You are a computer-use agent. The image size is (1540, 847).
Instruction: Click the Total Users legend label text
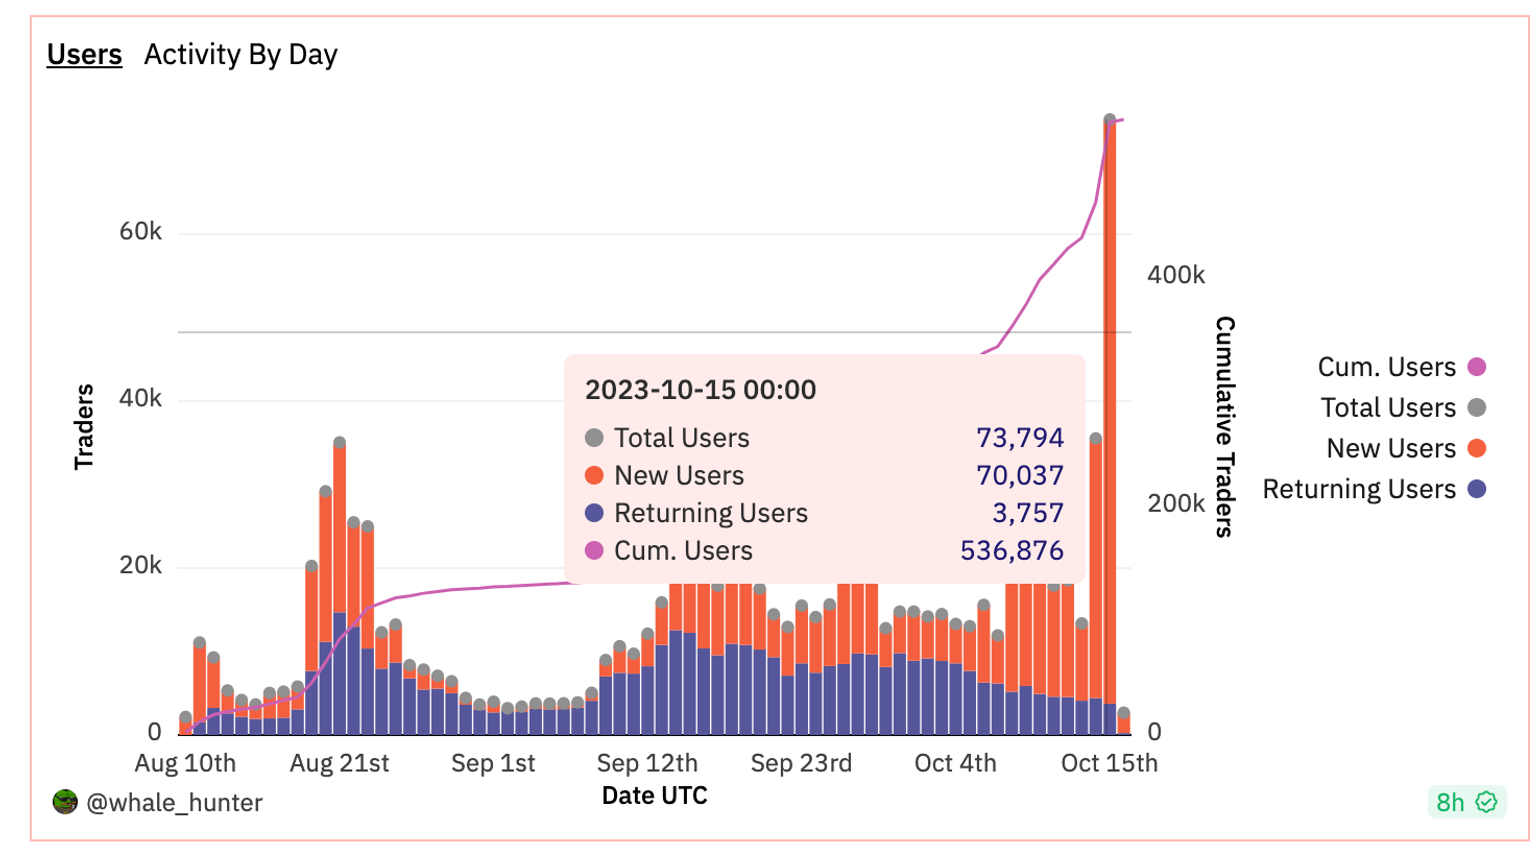1387,408
